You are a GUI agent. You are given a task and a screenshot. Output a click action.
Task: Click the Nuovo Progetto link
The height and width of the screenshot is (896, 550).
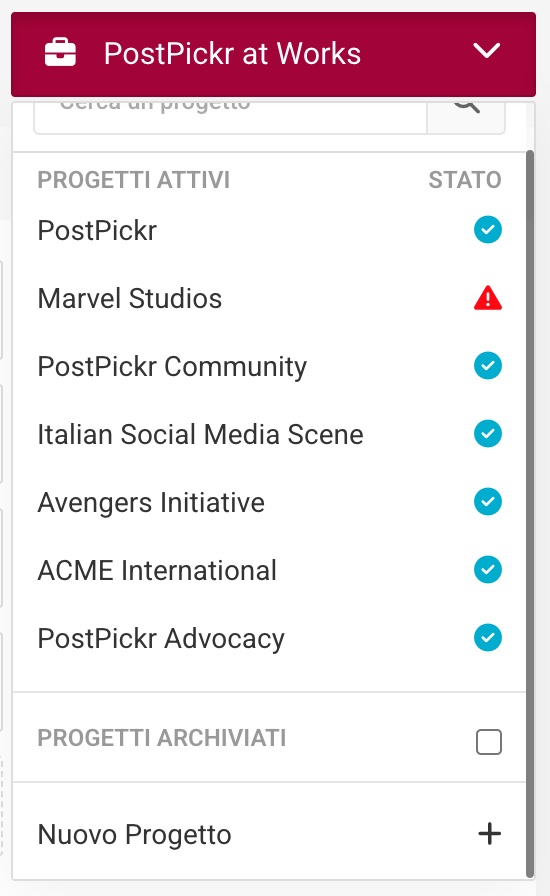[x=134, y=834]
